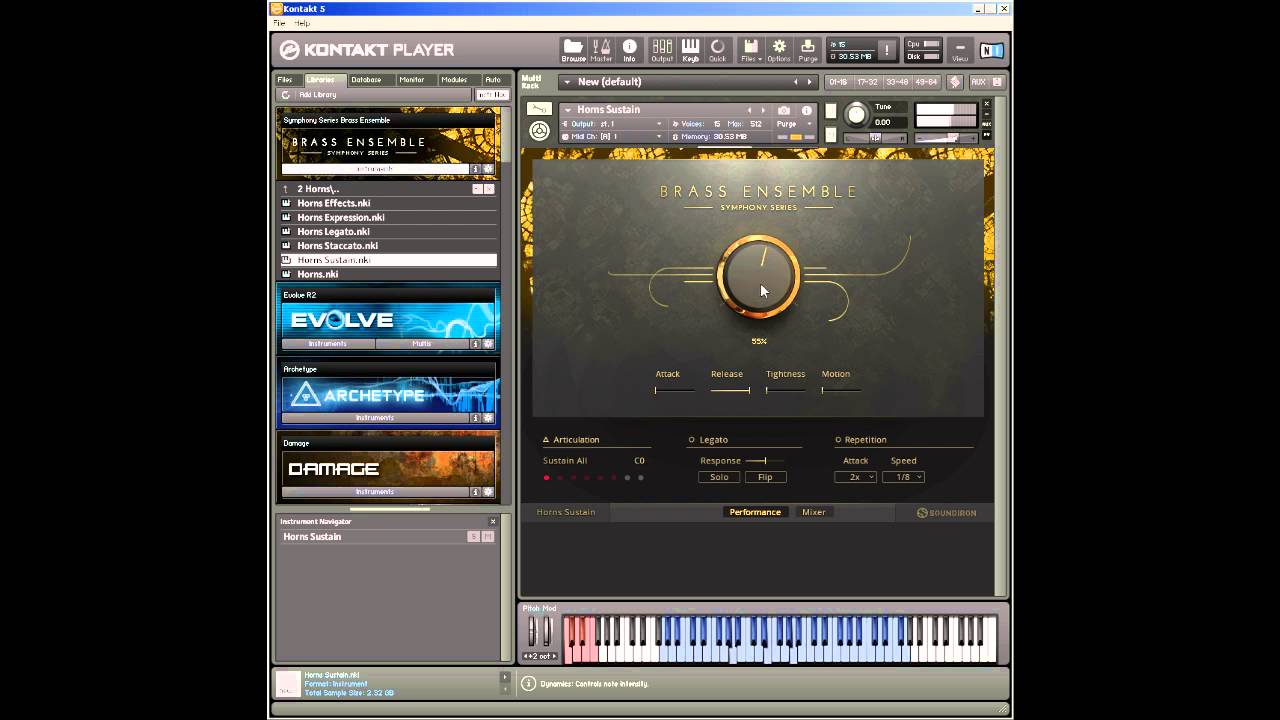Close the Horns Sustain instrument with X
Viewport: 1280px width, 720px height.
pyautogui.click(x=986, y=103)
